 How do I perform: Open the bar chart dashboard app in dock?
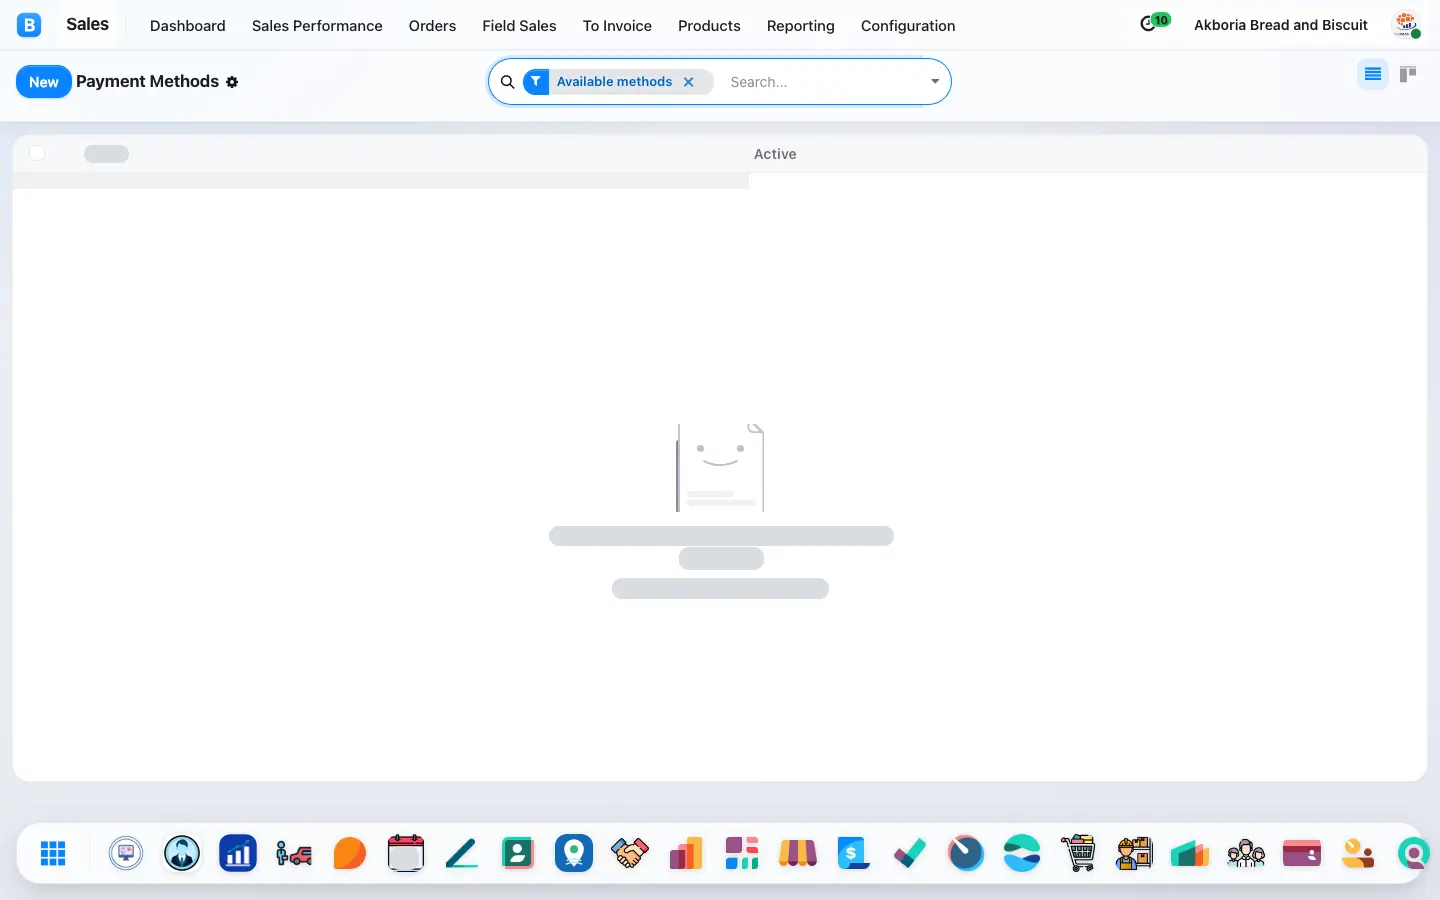pyautogui.click(x=238, y=853)
